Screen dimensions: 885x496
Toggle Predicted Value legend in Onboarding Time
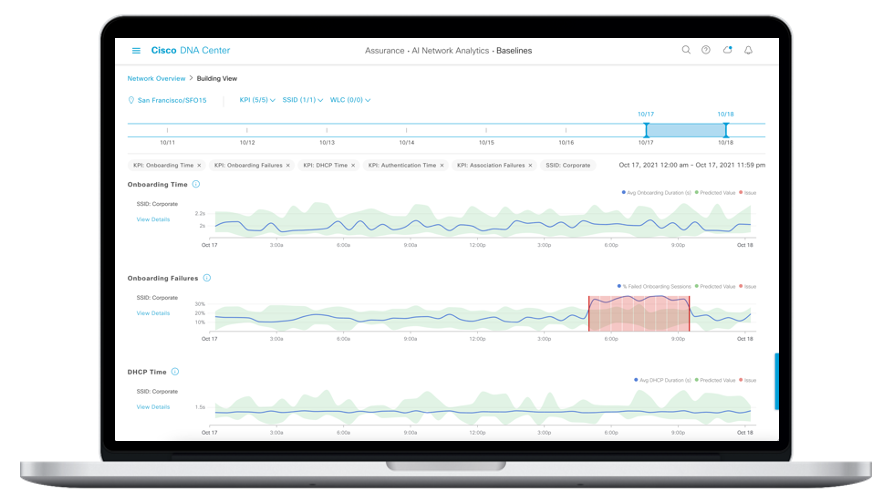715,192
